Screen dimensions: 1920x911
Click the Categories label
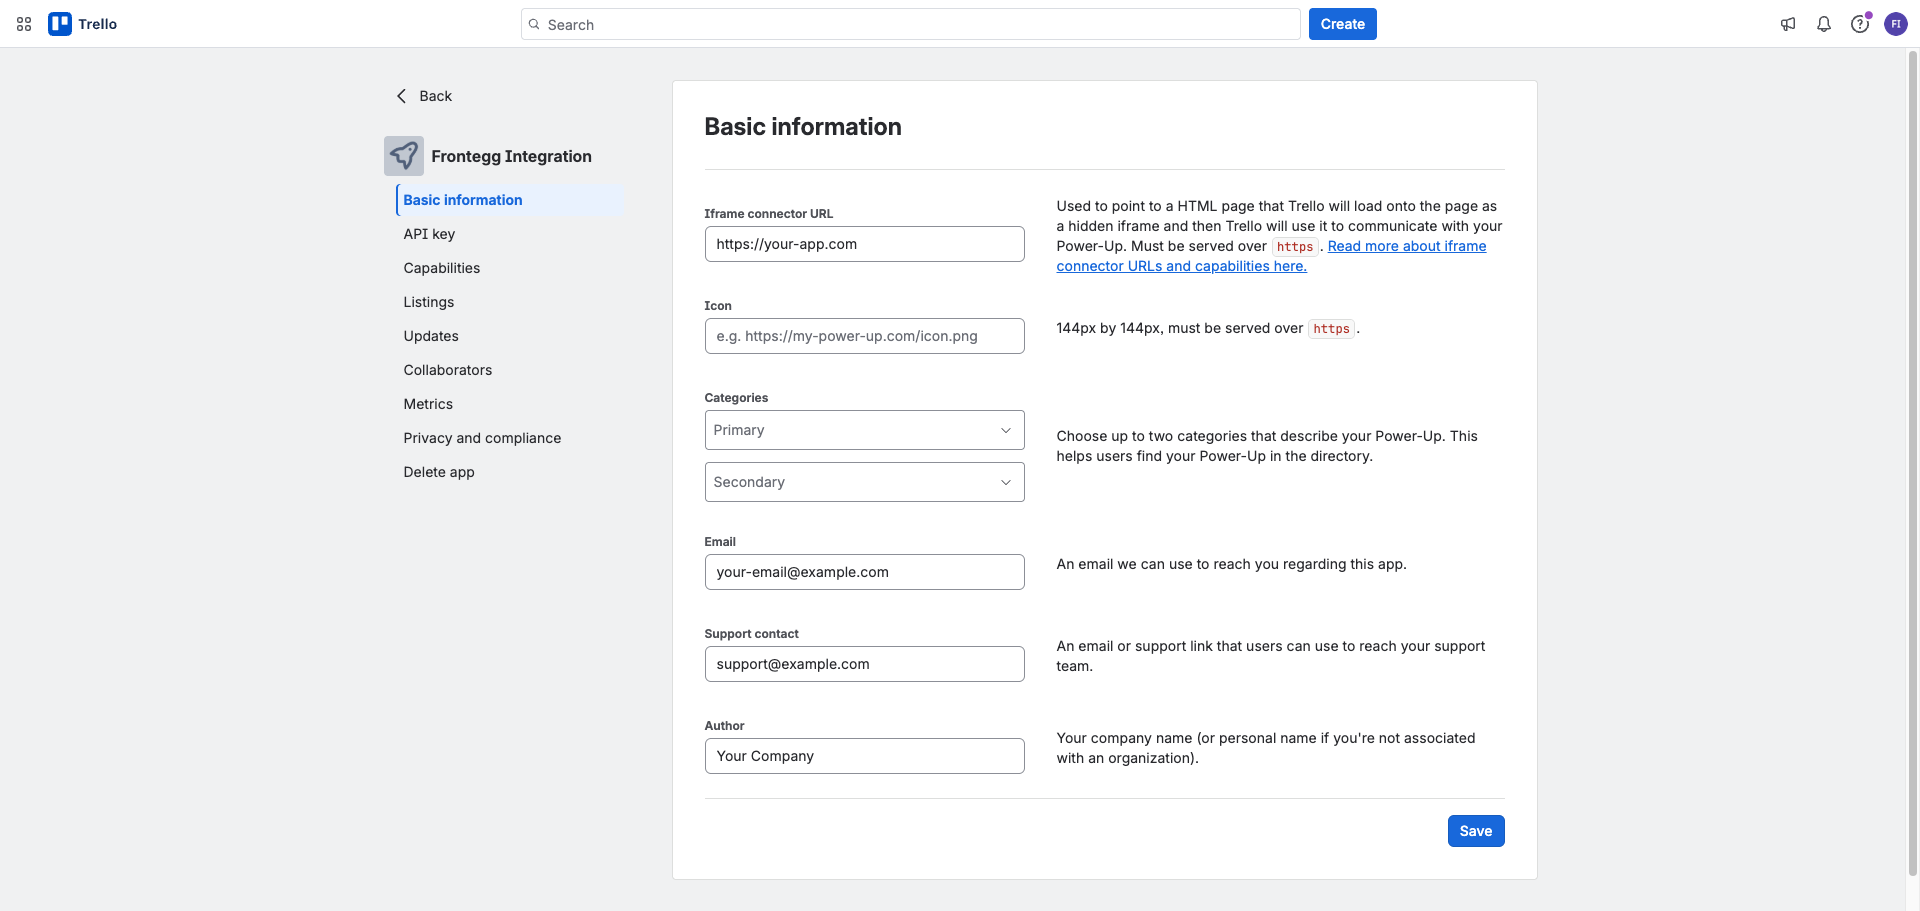click(736, 398)
